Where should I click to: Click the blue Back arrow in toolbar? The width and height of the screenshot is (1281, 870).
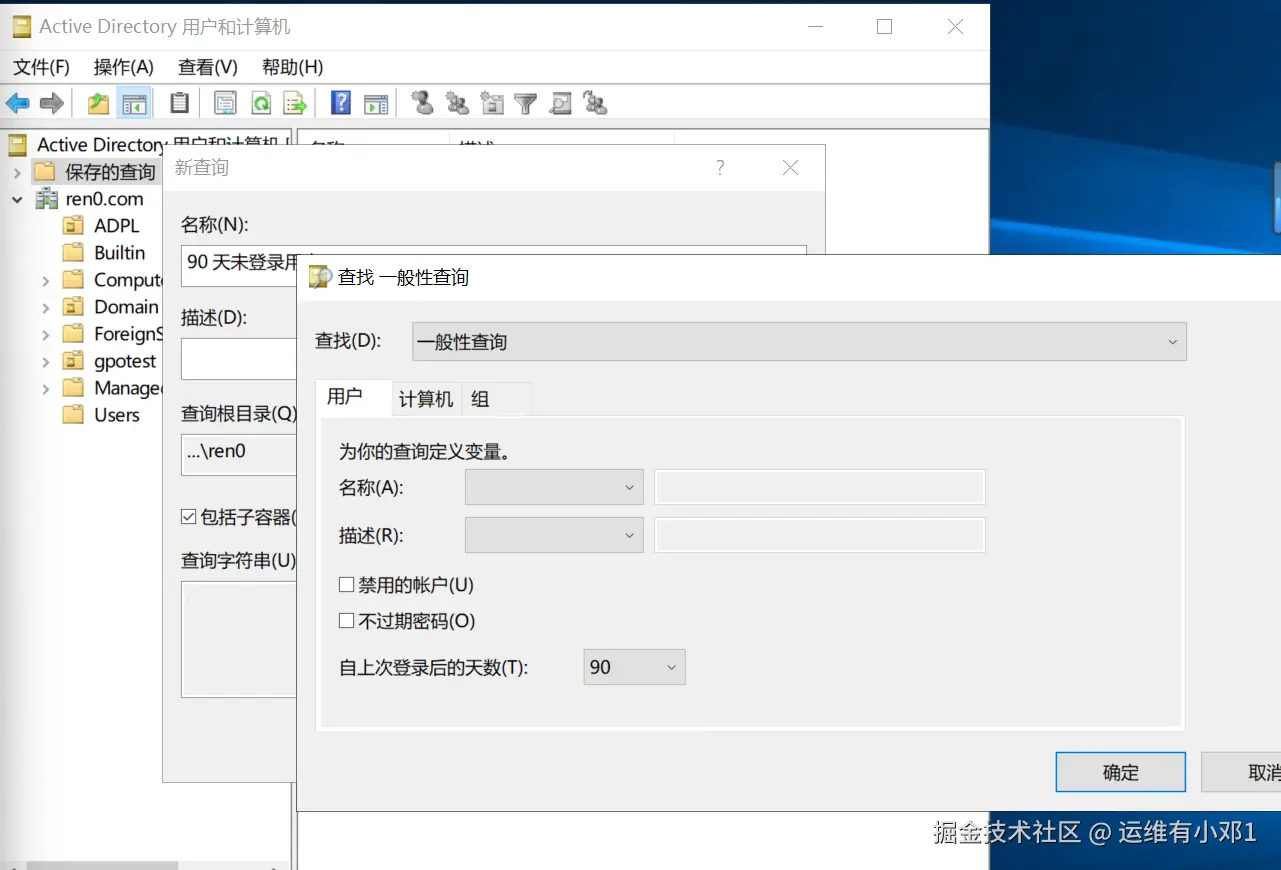tap(18, 103)
